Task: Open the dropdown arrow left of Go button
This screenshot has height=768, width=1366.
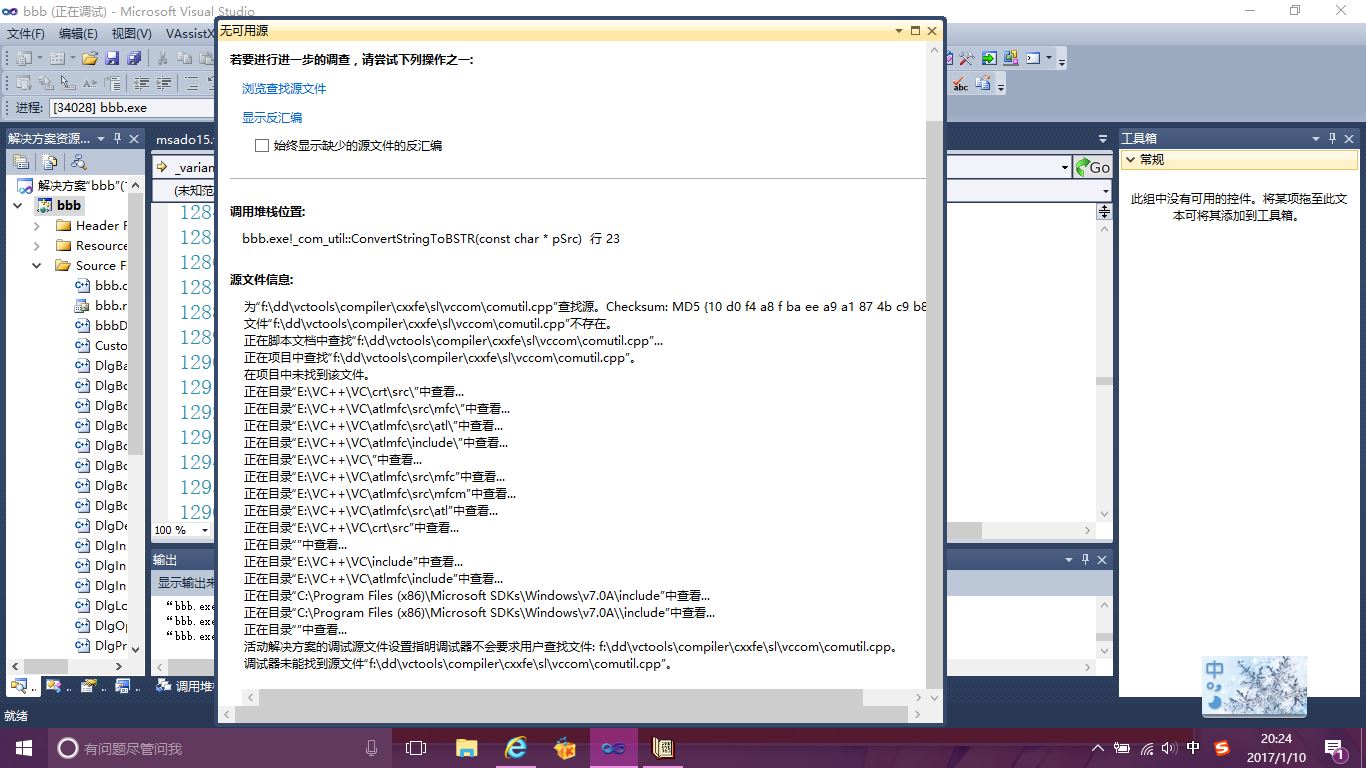Action: click(x=1064, y=168)
